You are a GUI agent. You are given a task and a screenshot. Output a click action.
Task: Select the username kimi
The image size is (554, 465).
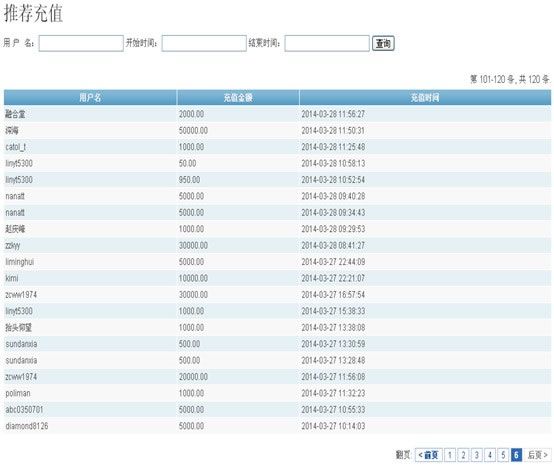point(12,278)
